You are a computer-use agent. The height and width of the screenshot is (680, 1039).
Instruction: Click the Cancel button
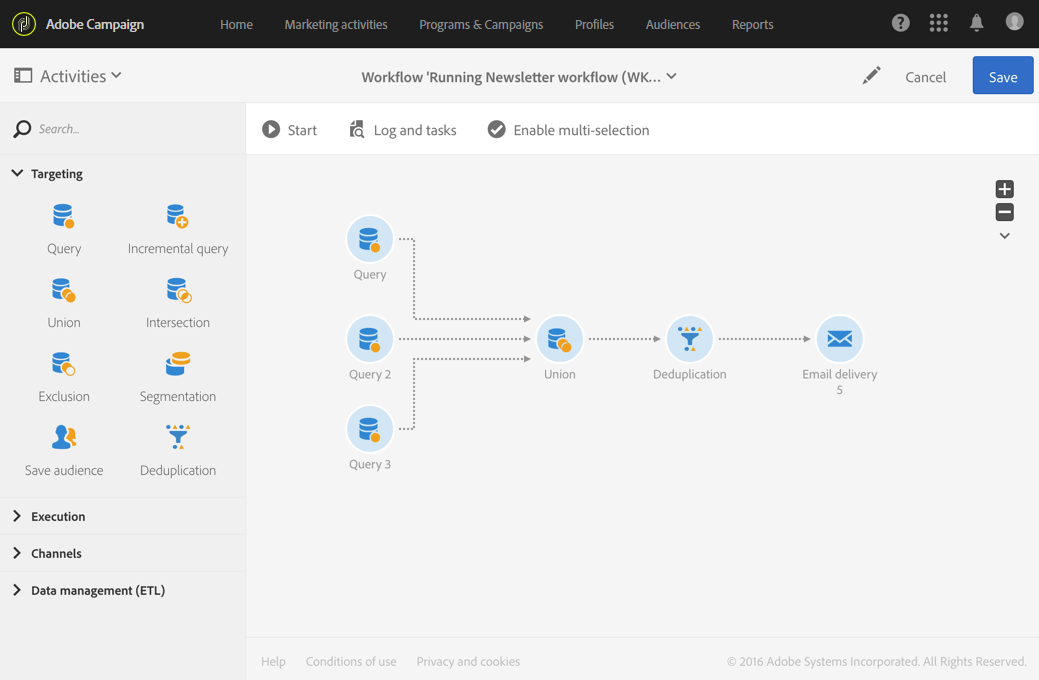926,77
